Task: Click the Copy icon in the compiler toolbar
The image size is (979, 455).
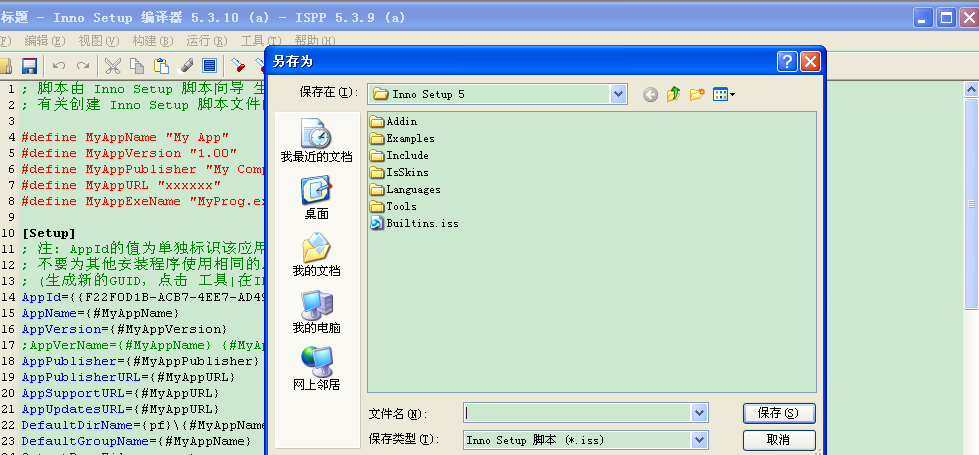Action: (137, 66)
